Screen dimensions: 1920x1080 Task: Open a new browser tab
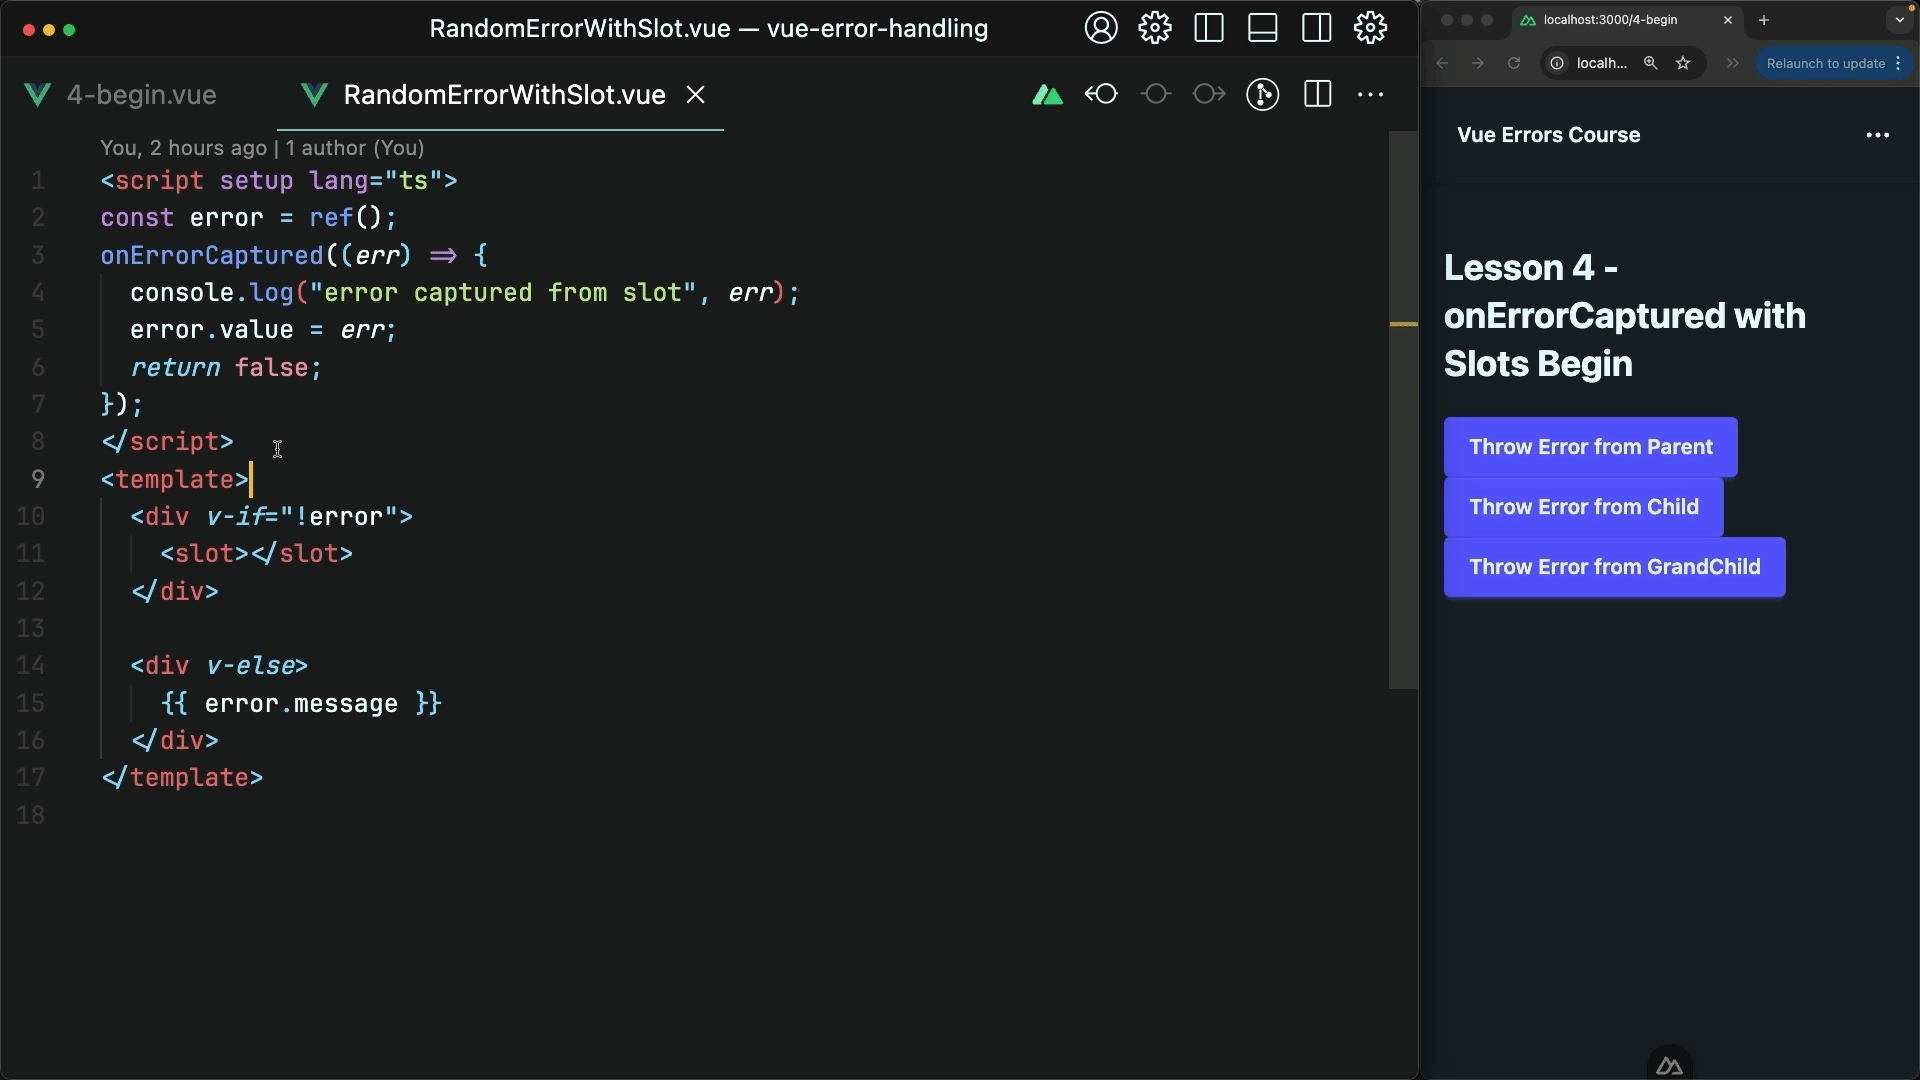[1764, 20]
